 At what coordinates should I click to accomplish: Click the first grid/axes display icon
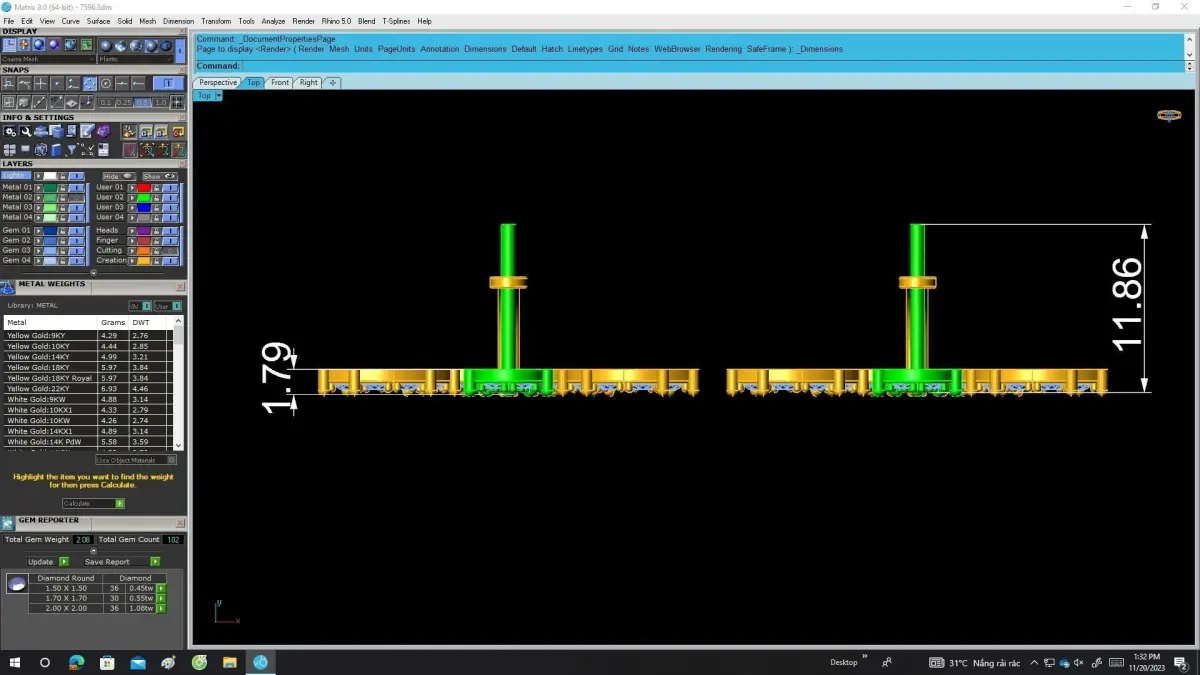(9, 44)
